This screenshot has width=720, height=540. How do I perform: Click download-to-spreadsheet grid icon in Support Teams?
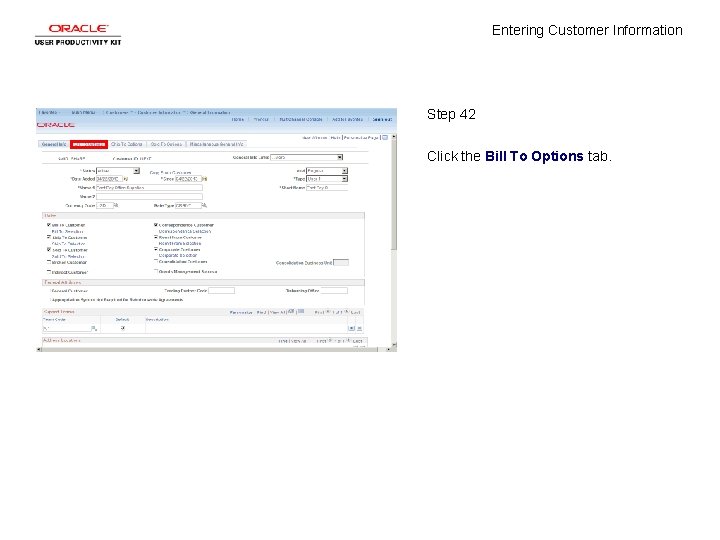(301, 312)
